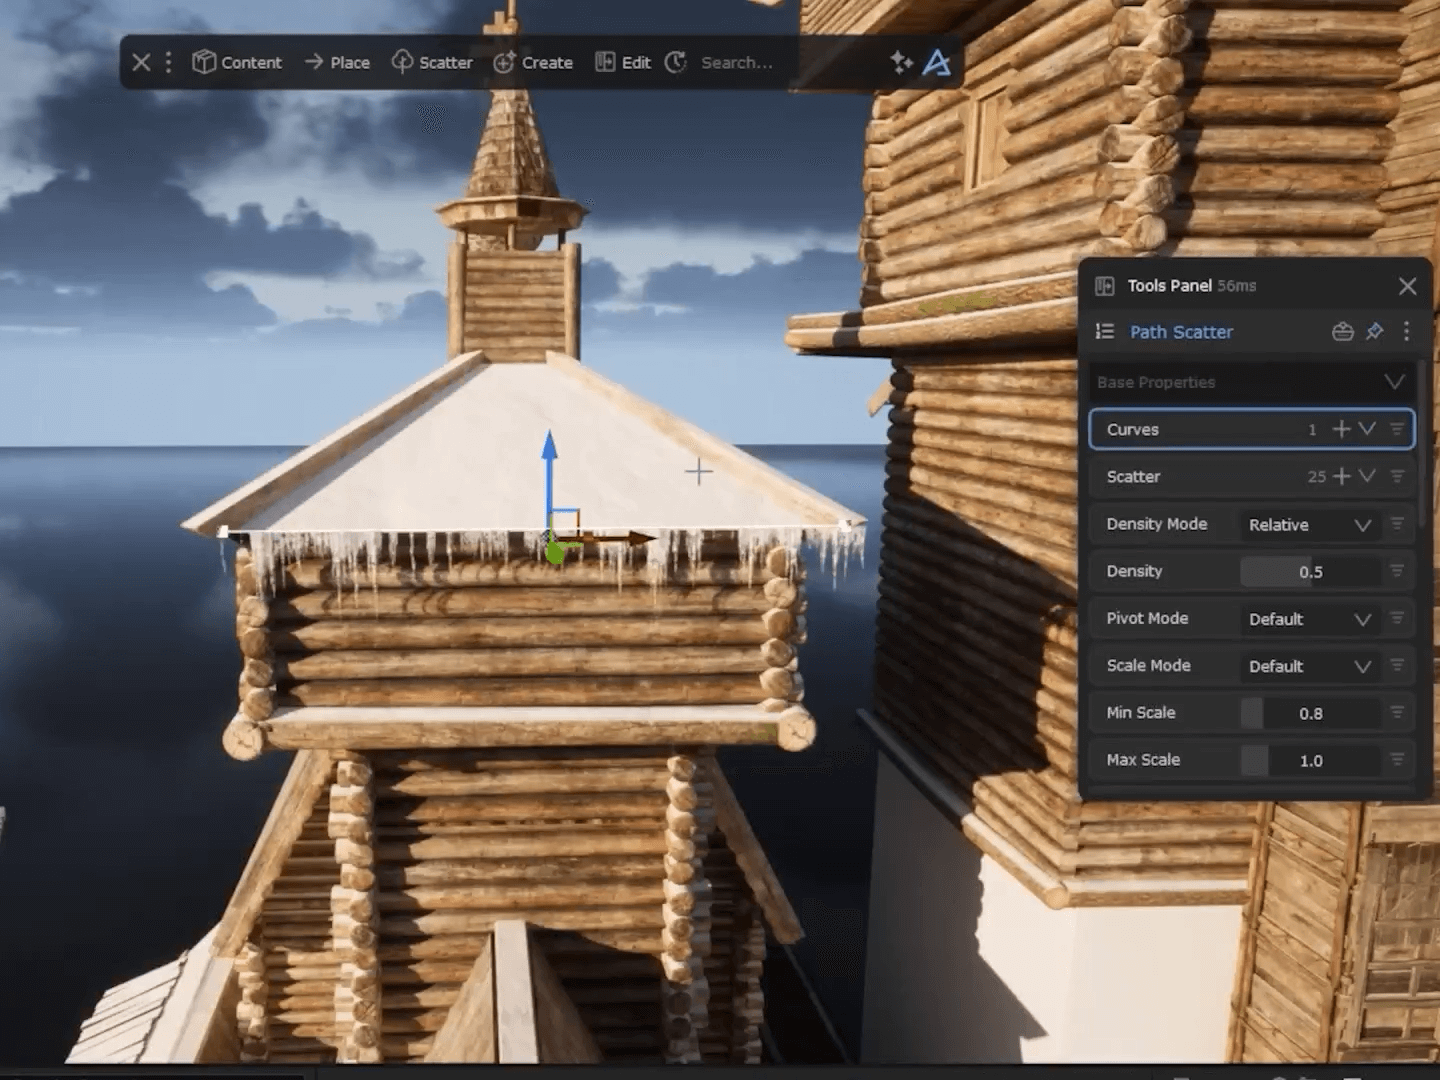
Task: Open the three-dot menu in Tools Panel
Action: 1406,332
